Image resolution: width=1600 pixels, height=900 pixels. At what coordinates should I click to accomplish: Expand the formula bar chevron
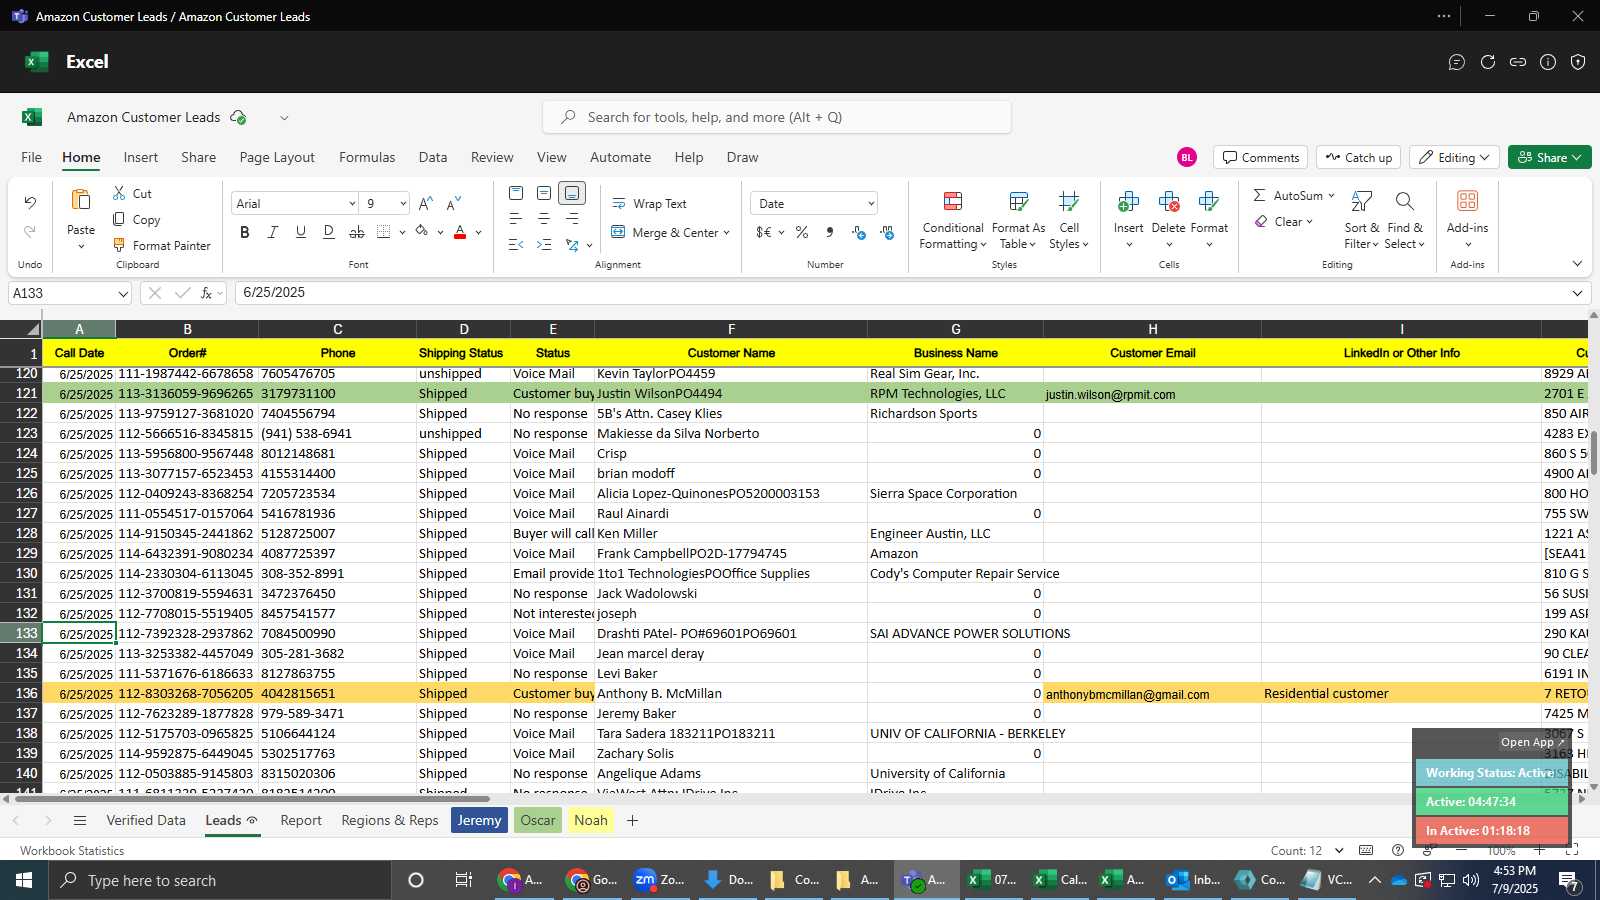1577,293
